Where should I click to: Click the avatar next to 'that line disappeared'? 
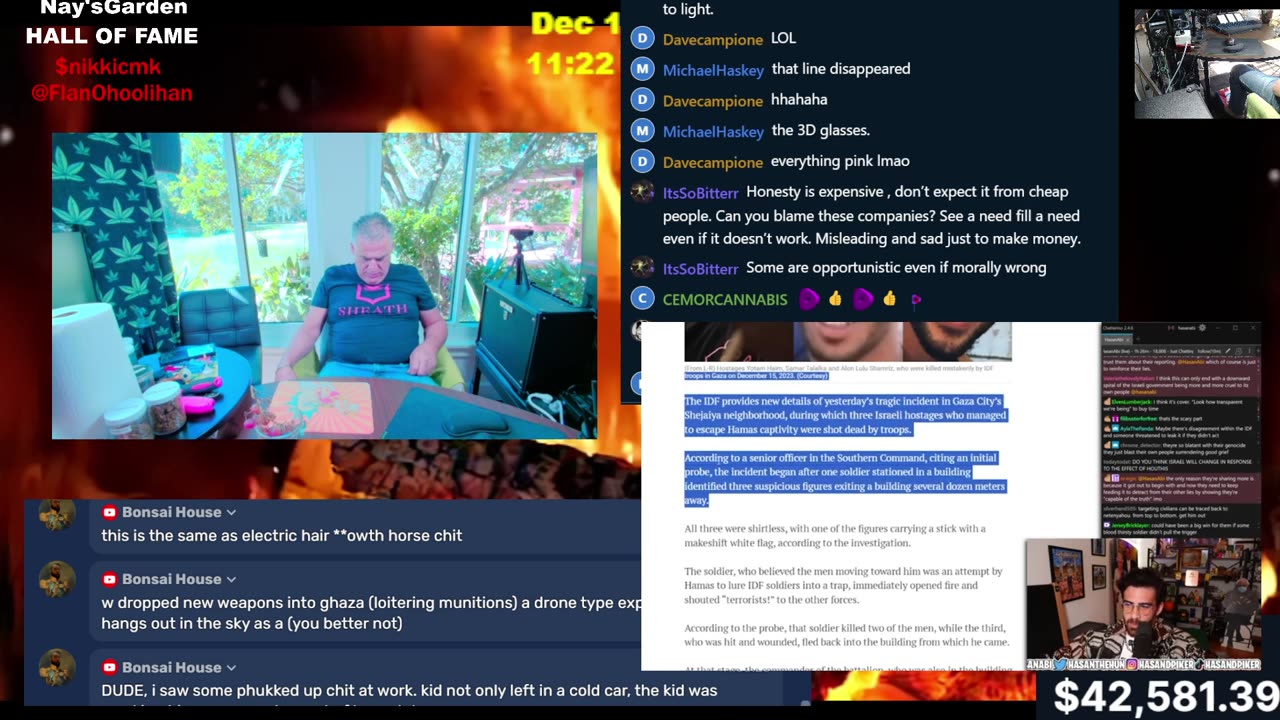(x=643, y=69)
